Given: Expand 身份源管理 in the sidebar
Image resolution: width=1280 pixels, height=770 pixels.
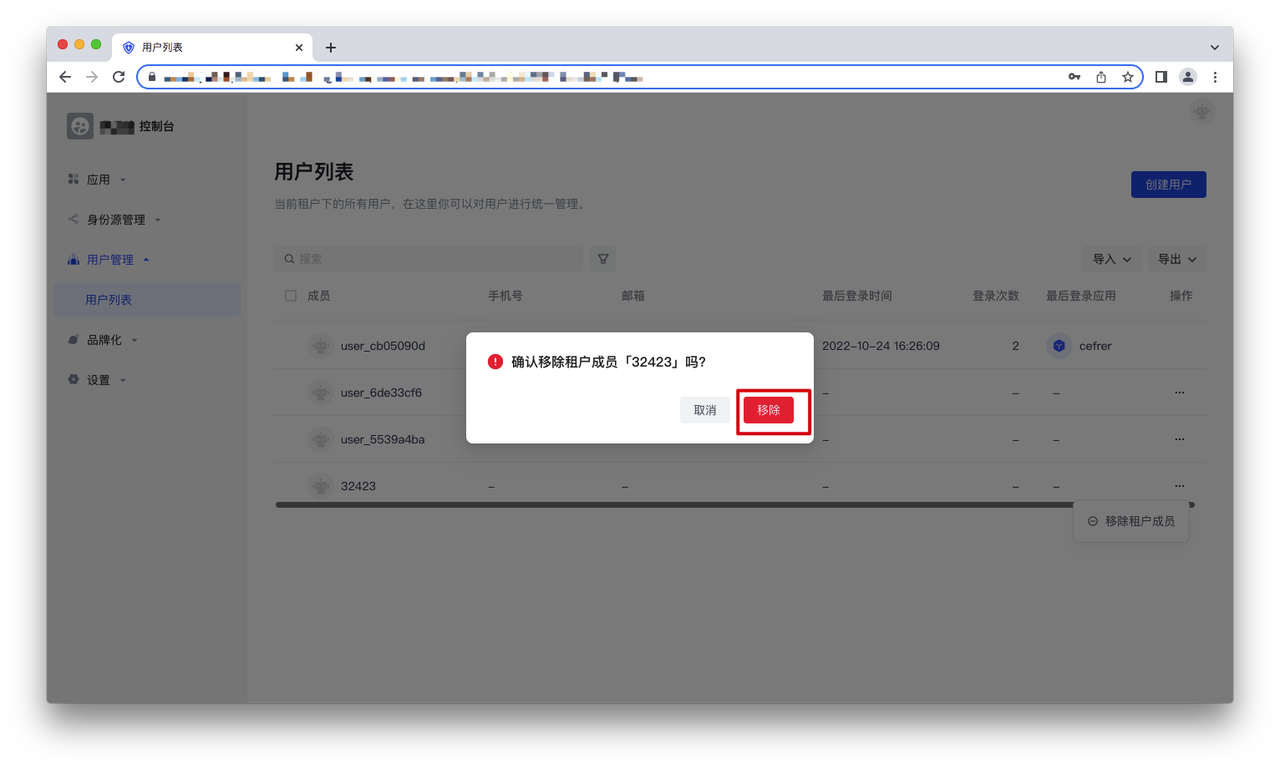Looking at the screenshot, I should (x=115, y=220).
